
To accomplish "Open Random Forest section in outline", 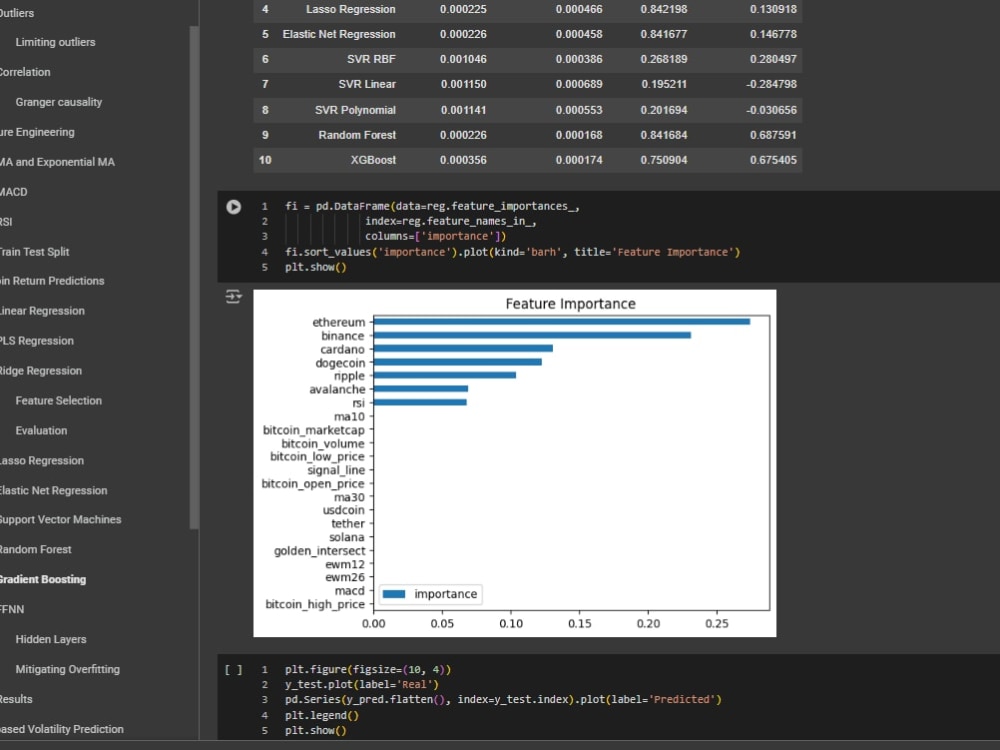I will pyautogui.click(x=36, y=549).
